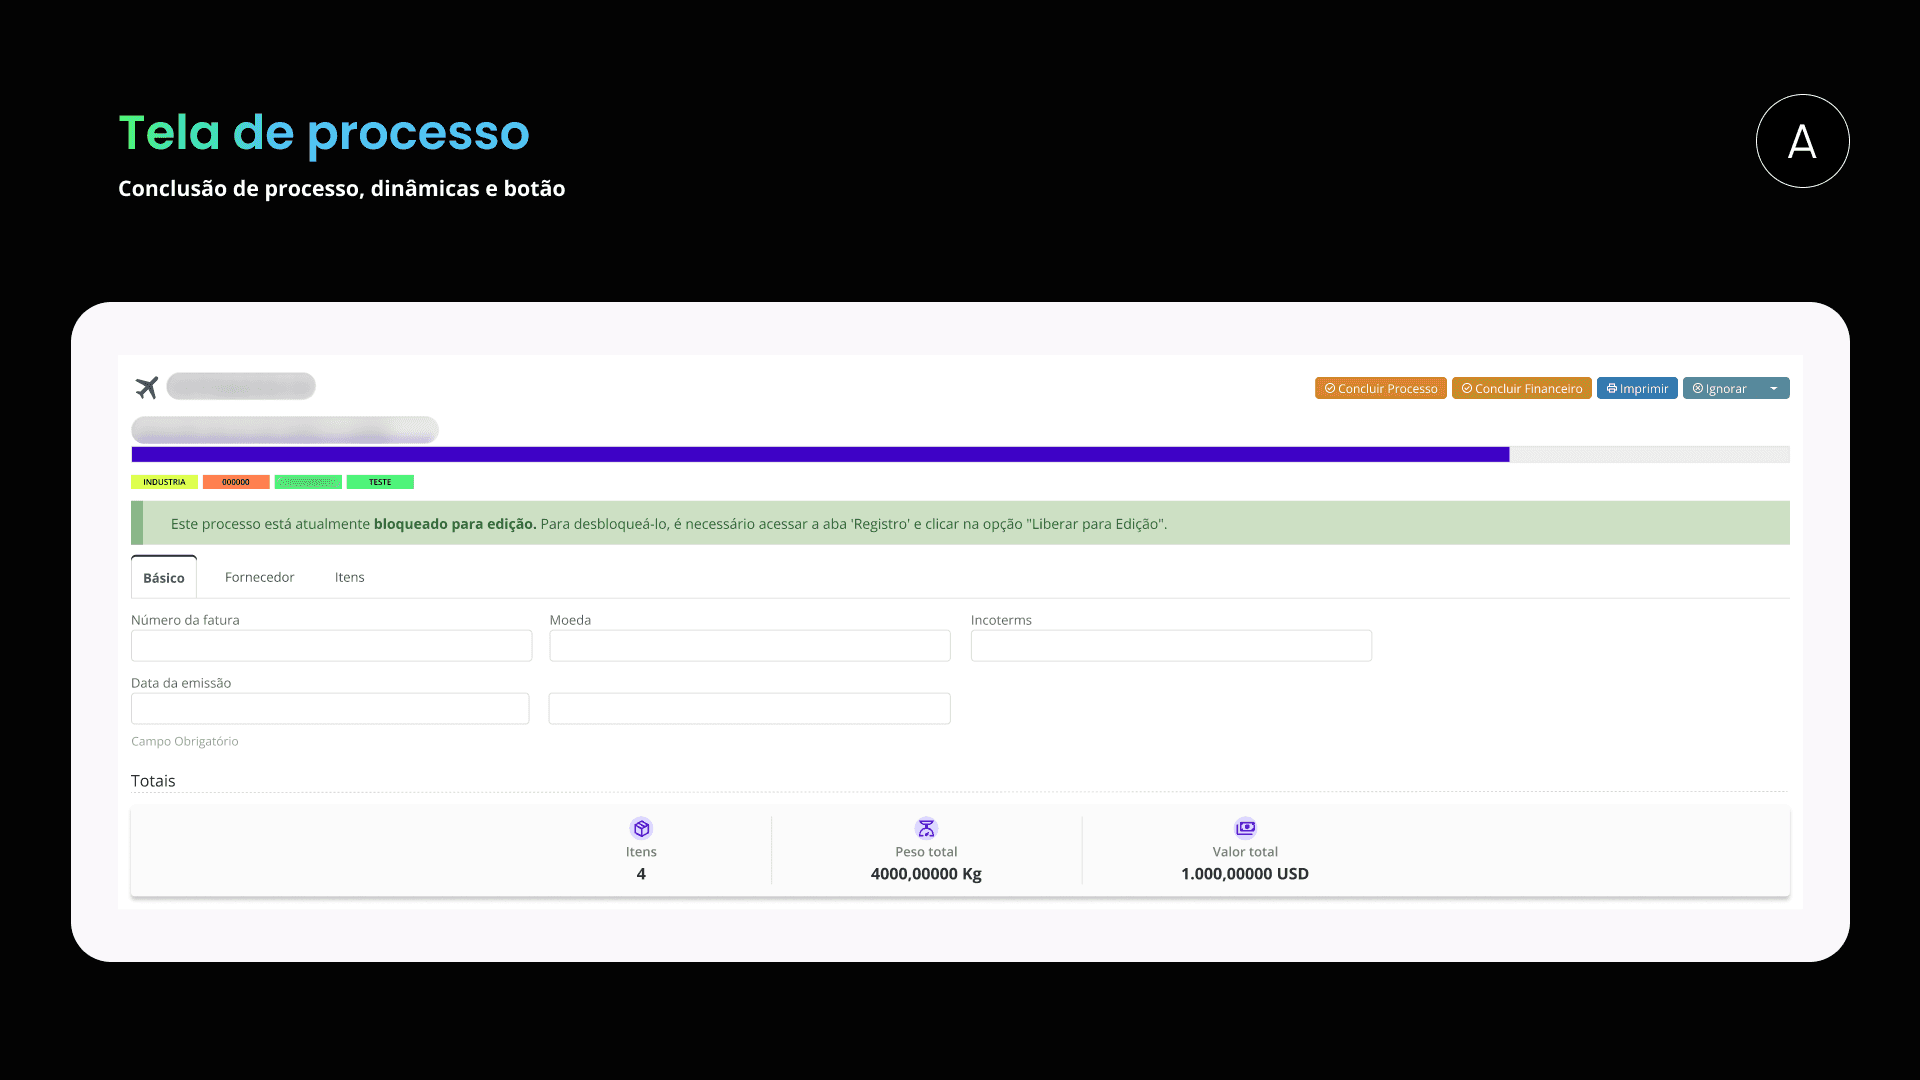This screenshot has width=1920, height=1080.
Task: Click the 4000,00000 Kg value
Action: pos(926,874)
